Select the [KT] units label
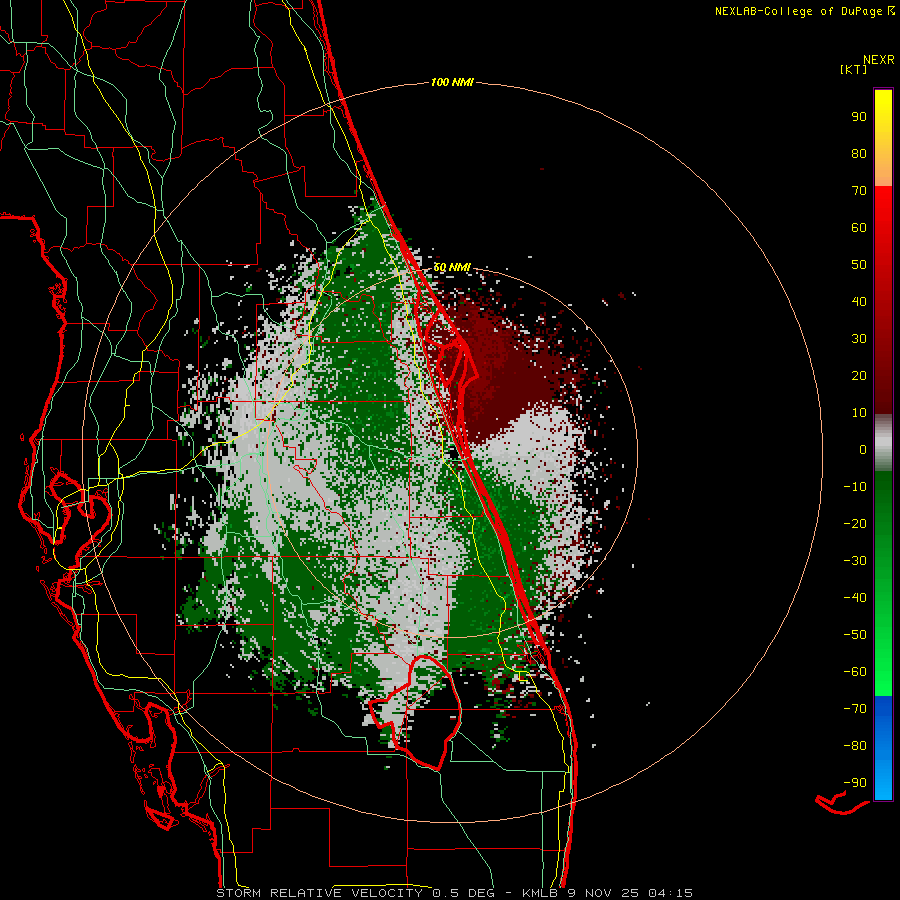The height and width of the screenshot is (900, 900). pos(854,69)
